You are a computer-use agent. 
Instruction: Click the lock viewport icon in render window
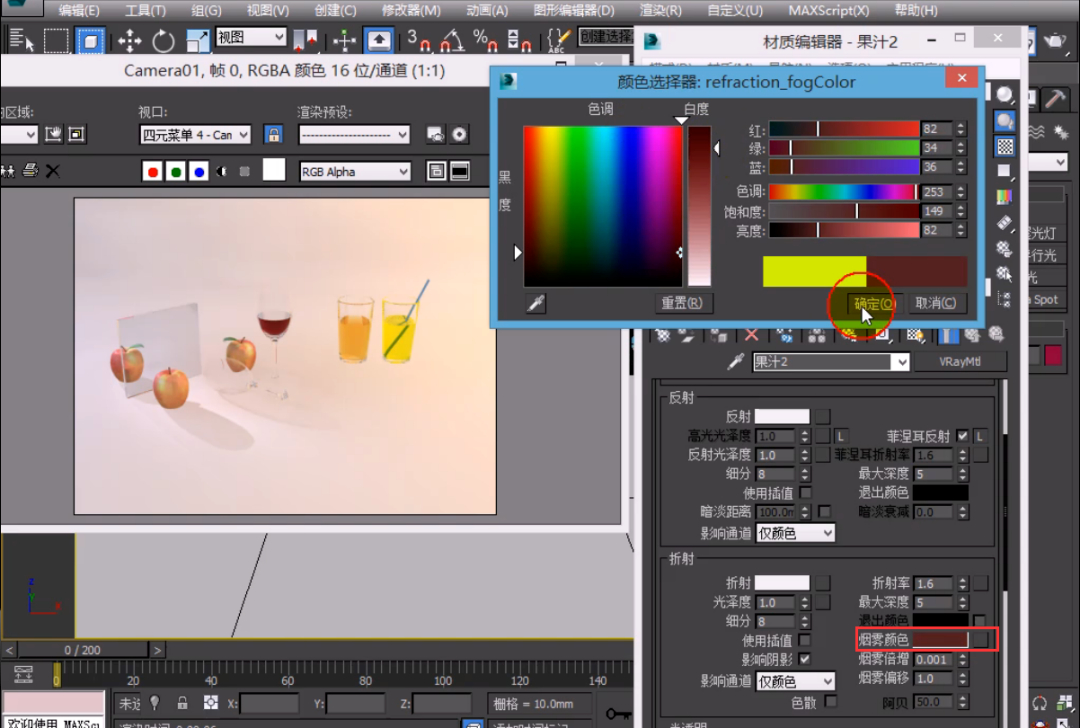click(x=273, y=134)
